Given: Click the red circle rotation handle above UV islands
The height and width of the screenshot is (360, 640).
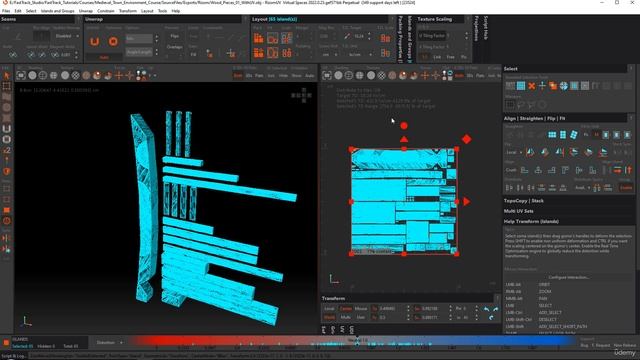Looking at the screenshot, I should click(x=404, y=126).
